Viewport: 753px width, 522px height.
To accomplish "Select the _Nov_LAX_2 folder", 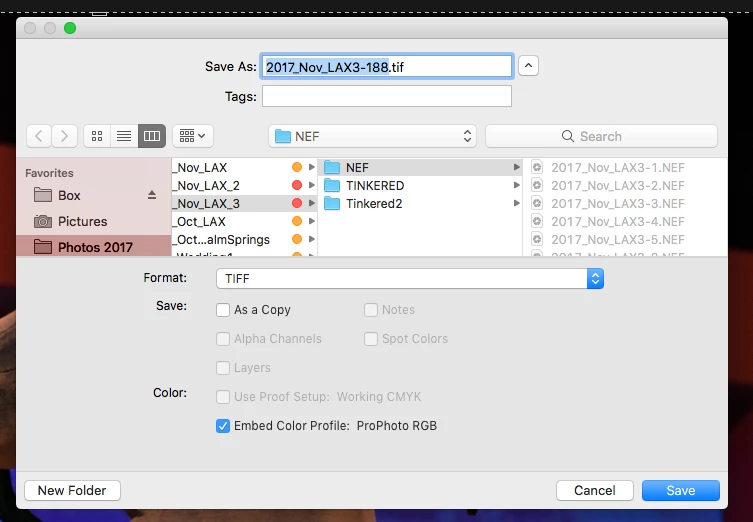I will point(244,185).
